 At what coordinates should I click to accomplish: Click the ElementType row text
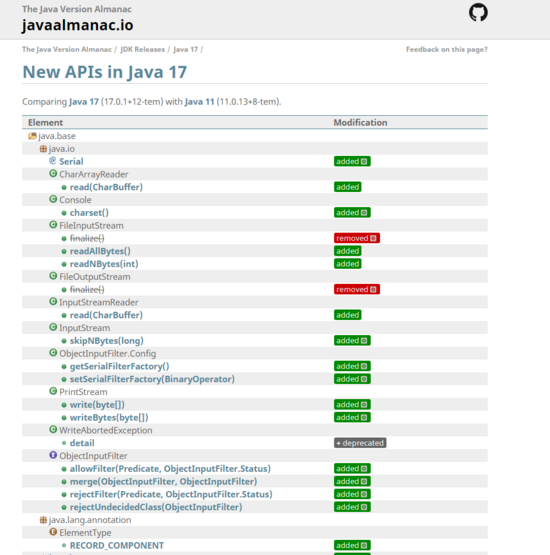tap(85, 533)
